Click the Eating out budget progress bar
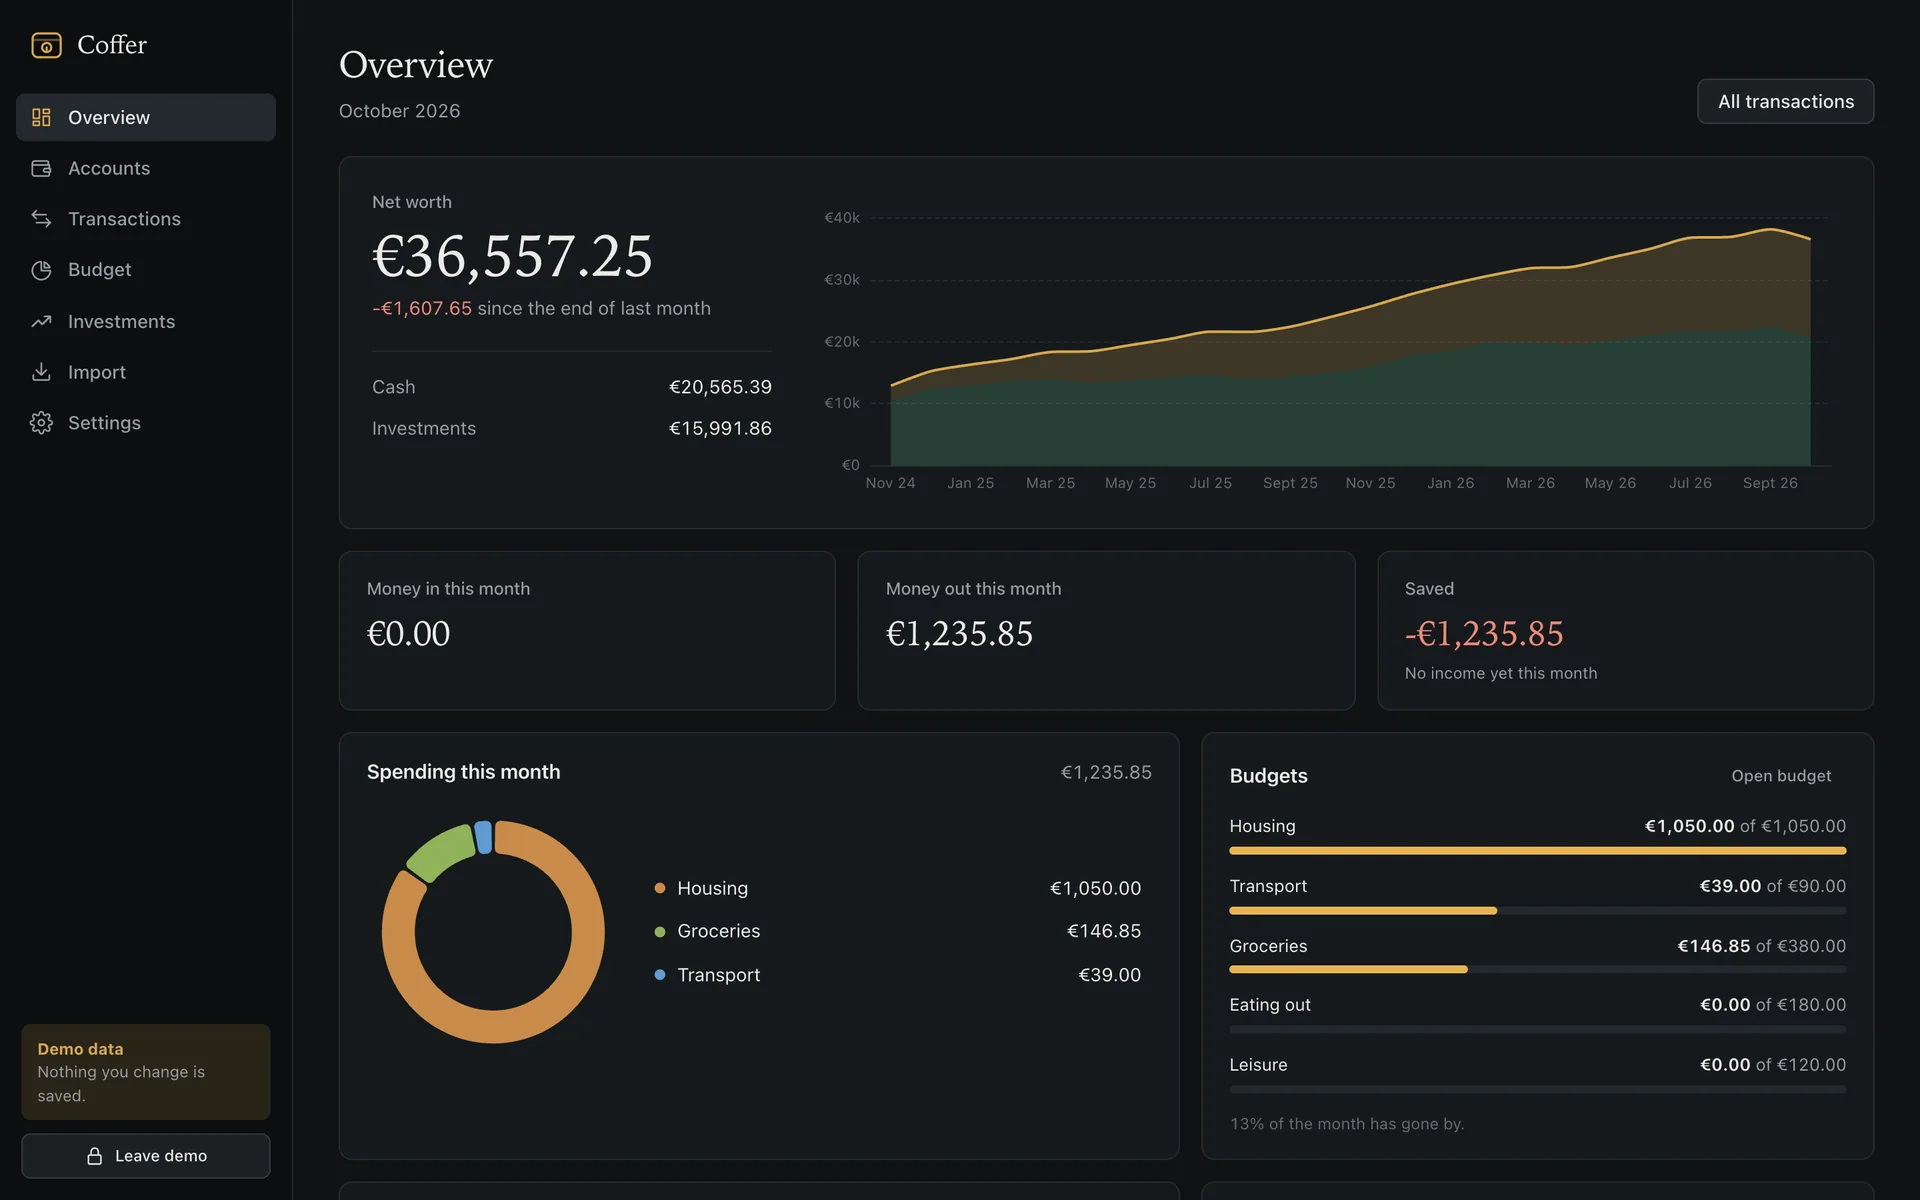 click(x=1537, y=1029)
